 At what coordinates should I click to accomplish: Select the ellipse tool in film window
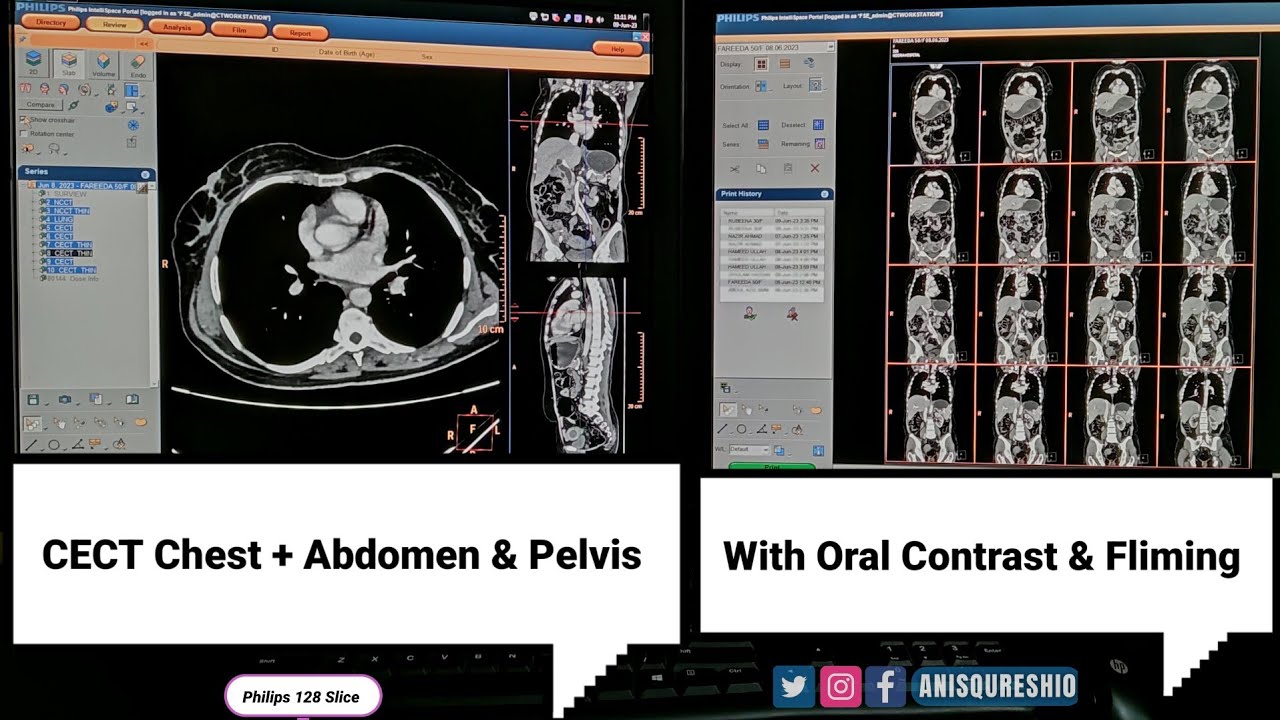741,429
